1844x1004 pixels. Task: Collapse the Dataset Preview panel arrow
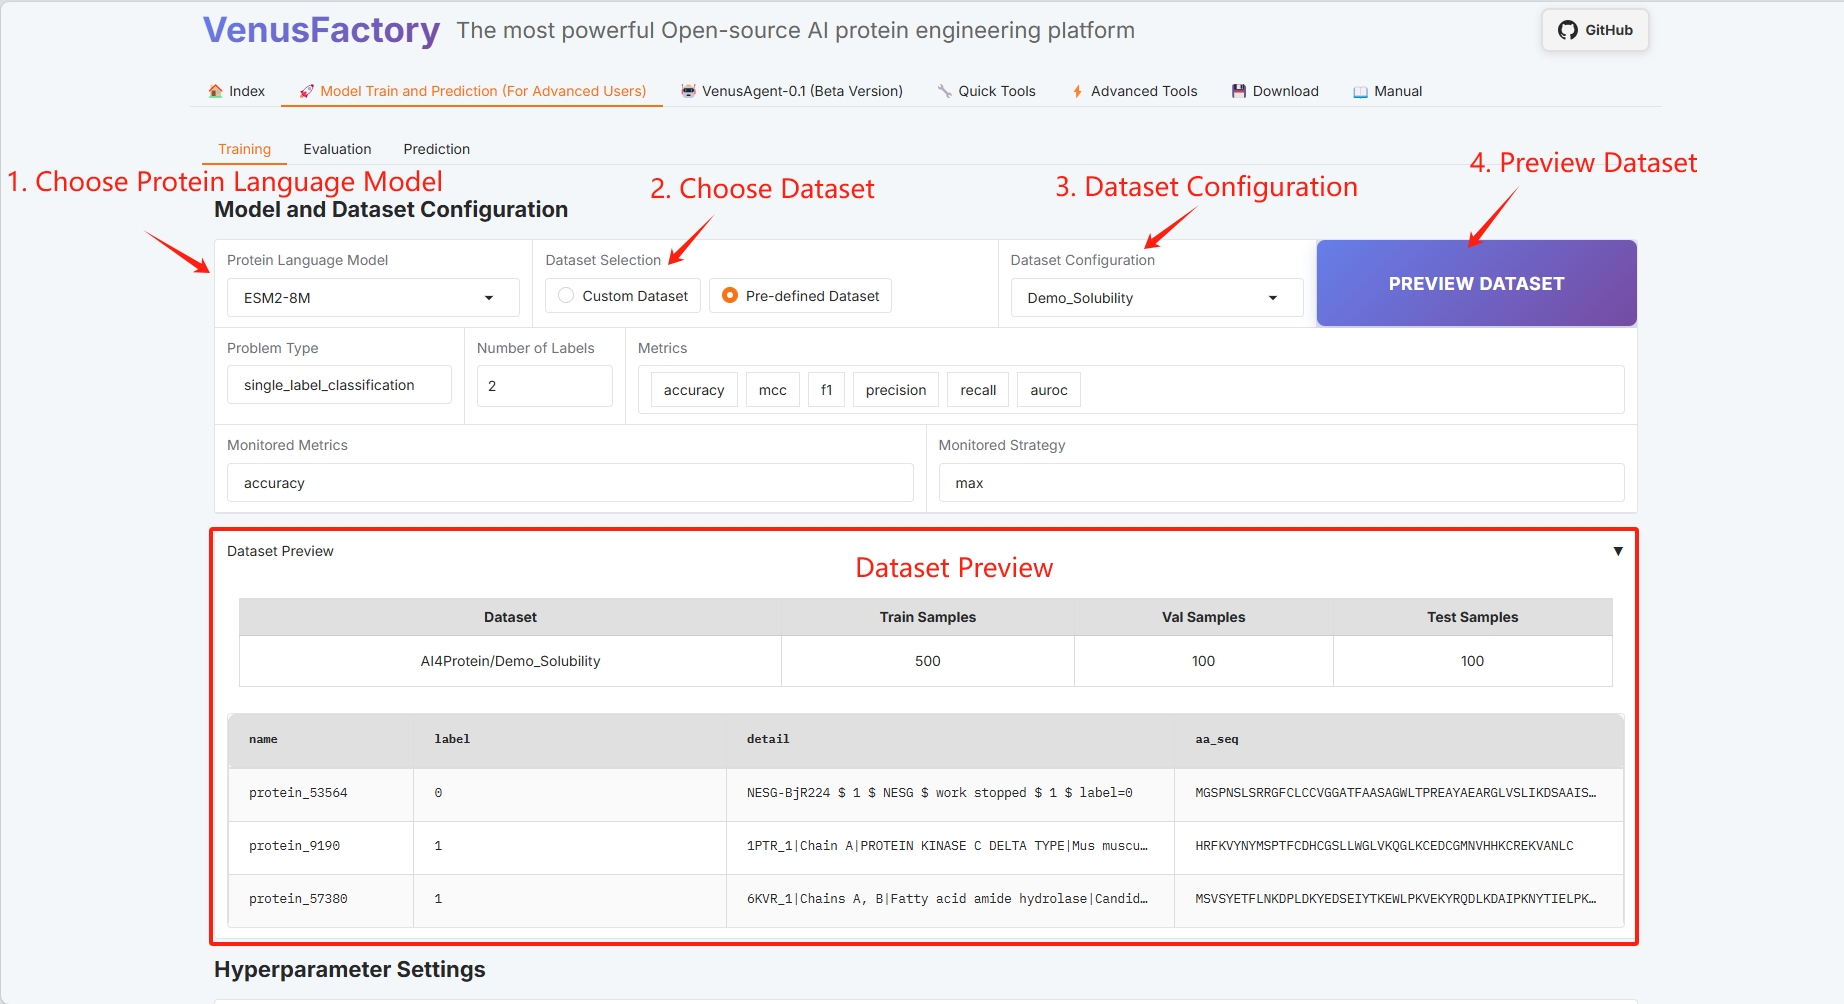1617,551
